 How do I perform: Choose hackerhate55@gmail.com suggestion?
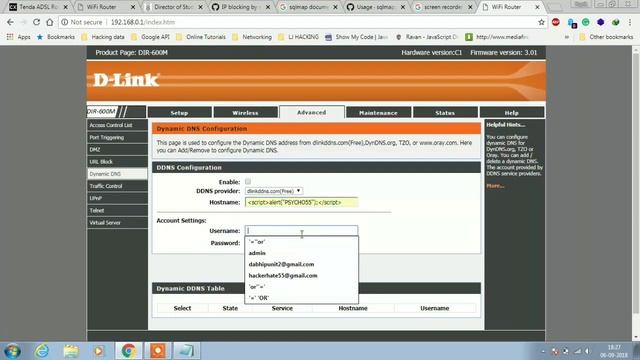[302, 276]
